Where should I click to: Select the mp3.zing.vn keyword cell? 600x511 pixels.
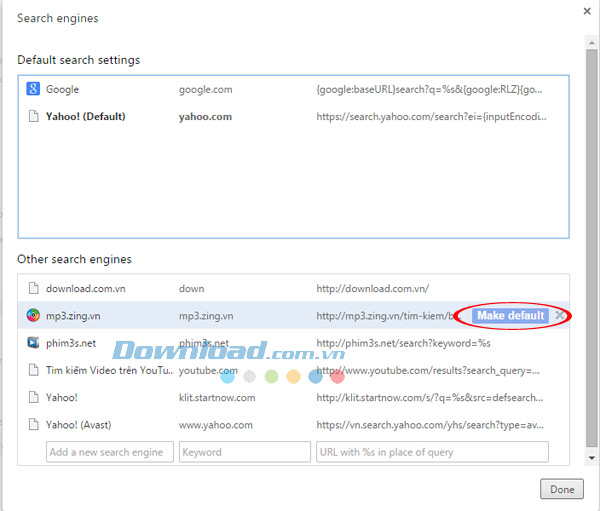click(206, 316)
